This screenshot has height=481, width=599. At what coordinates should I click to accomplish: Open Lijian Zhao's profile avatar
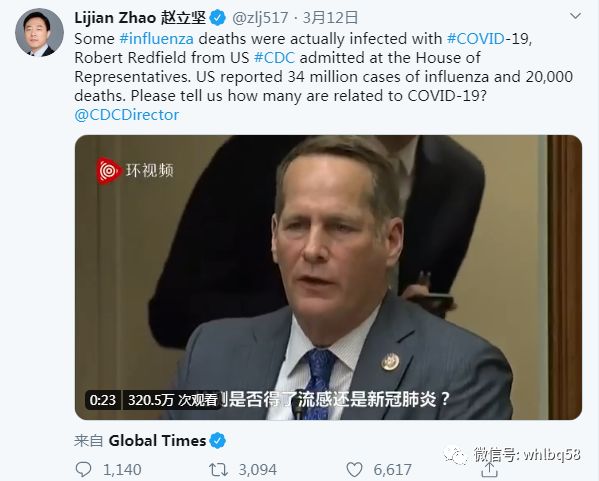[x=39, y=32]
